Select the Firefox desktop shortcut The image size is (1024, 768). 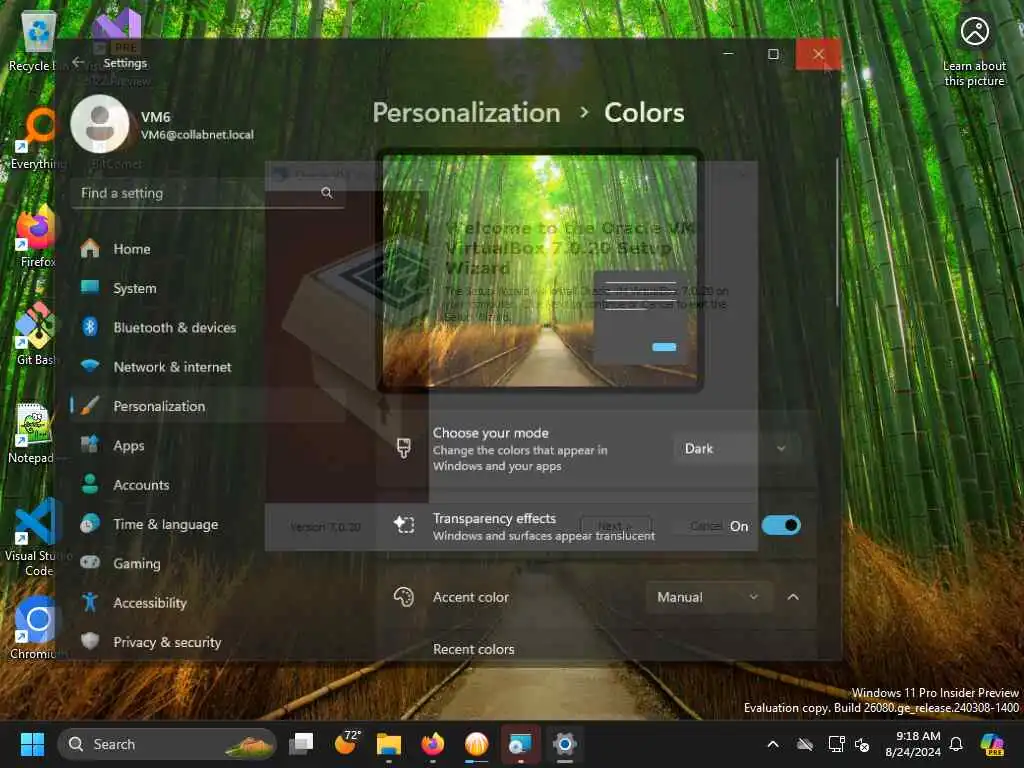(36, 236)
